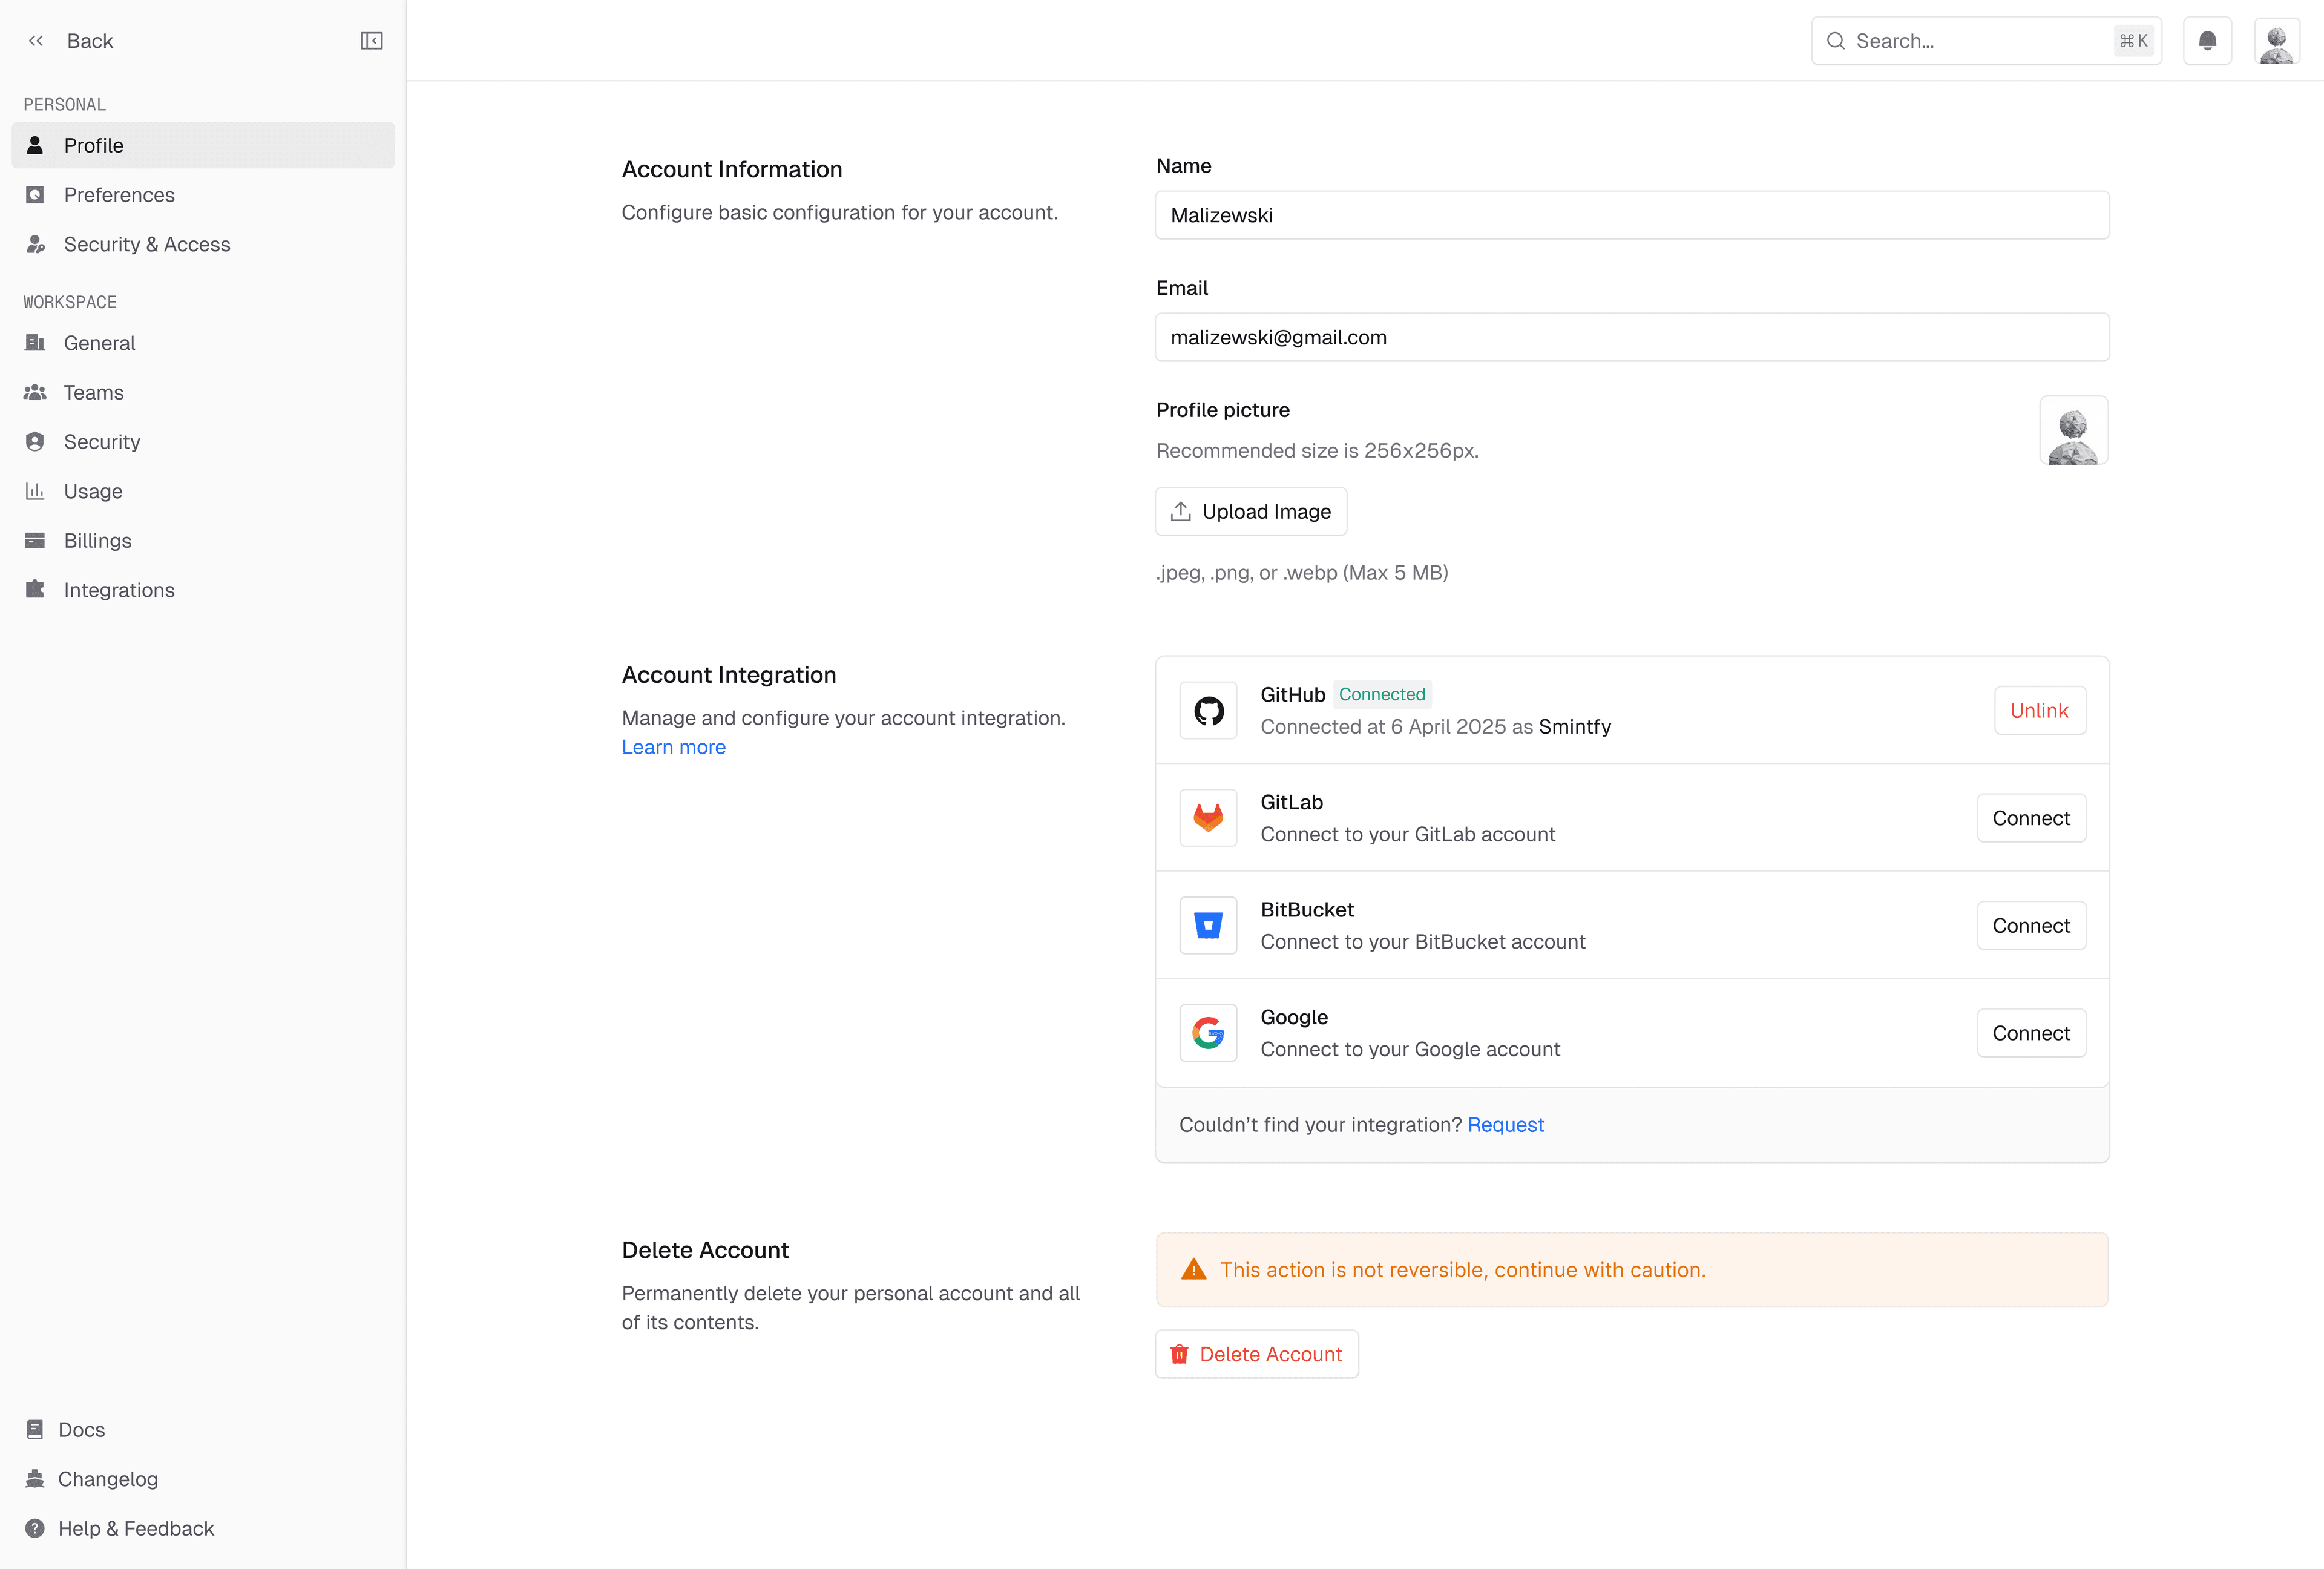The height and width of the screenshot is (1569, 2324).
Task: Click the BitBucket logo icon
Action: [1208, 926]
